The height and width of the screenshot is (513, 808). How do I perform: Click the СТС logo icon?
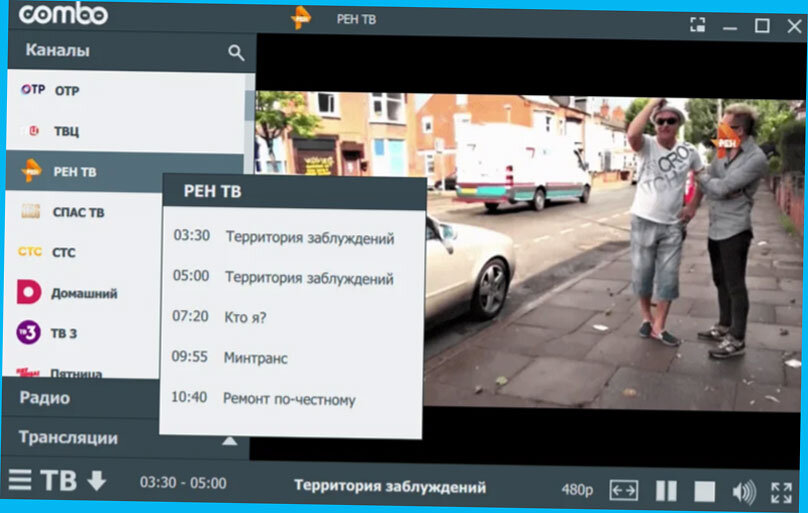coord(29,251)
